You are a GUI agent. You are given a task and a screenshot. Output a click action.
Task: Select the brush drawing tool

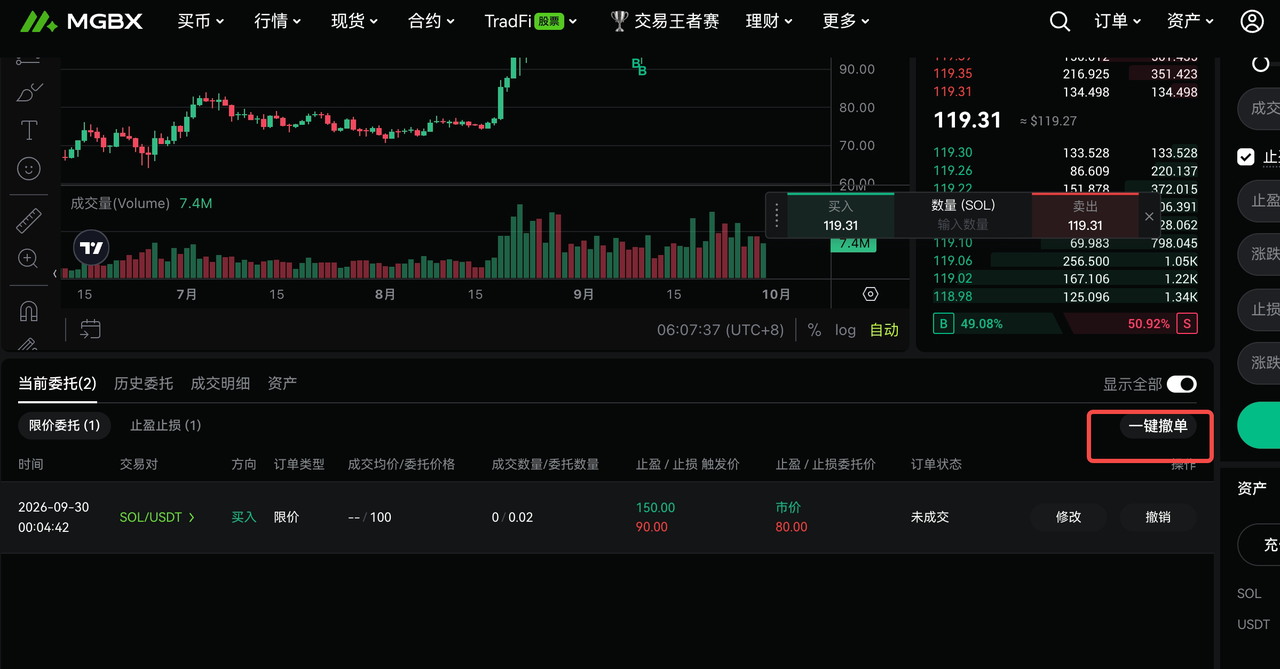pos(29,93)
